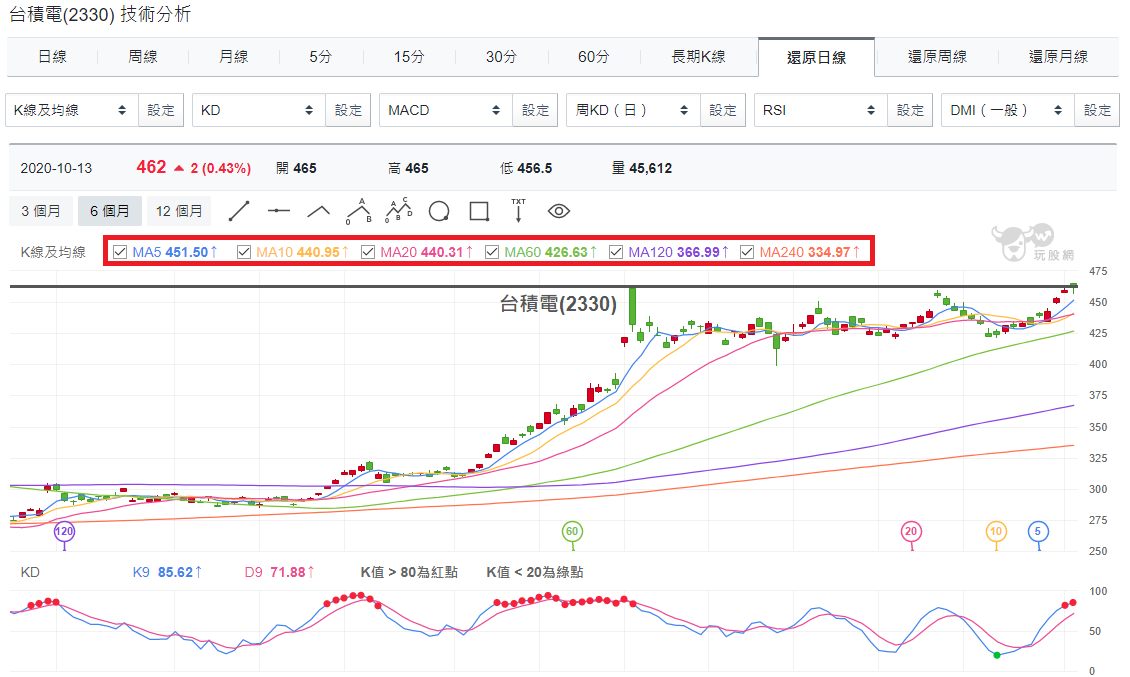The width and height of the screenshot is (1130, 677).
Task: Select the trend line drawing tool
Action: coord(239,211)
